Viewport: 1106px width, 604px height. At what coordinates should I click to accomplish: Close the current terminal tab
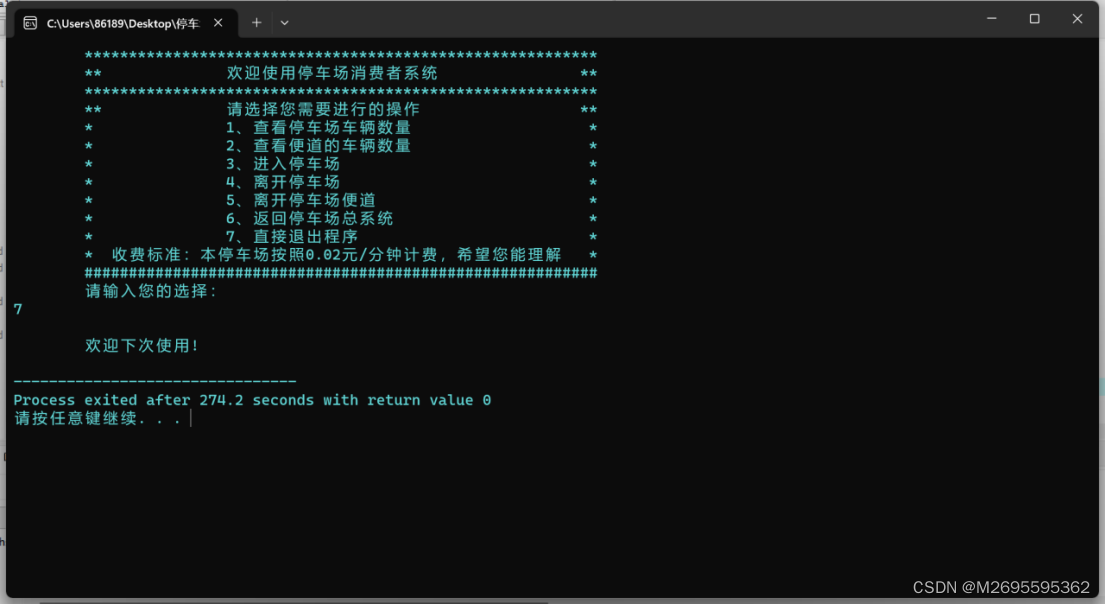click(x=218, y=23)
